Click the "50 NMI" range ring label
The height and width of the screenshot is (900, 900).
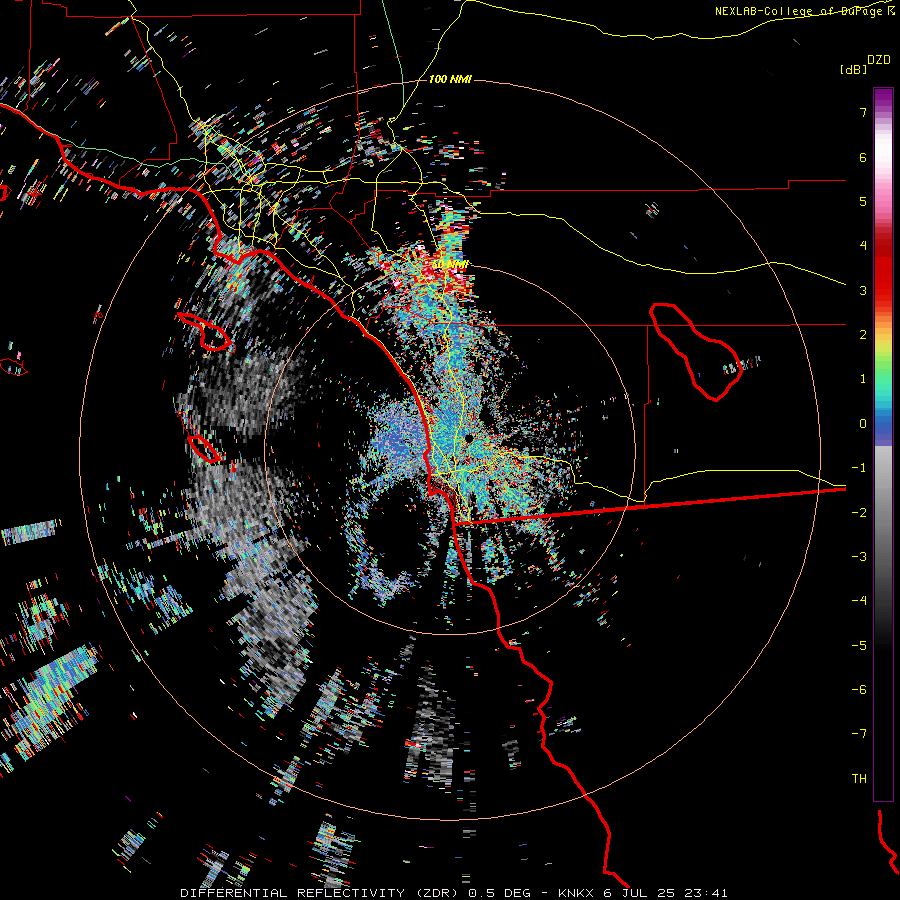click(450, 265)
